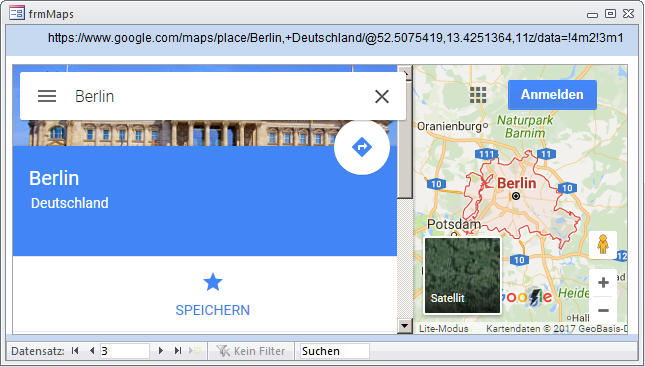Click the scrollbar down arrow of browser panel
Image resolution: width=645 pixels, height=367 pixels.
coord(404,326)
